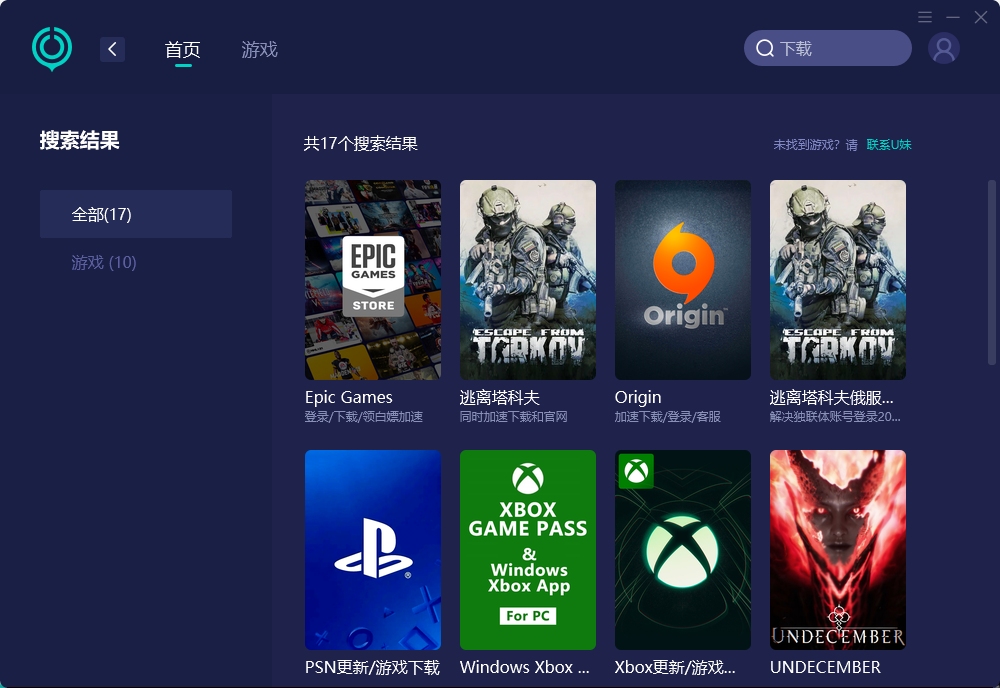
Task: Click the results list vertical scrollbar
Action: [x=992, y=273]
